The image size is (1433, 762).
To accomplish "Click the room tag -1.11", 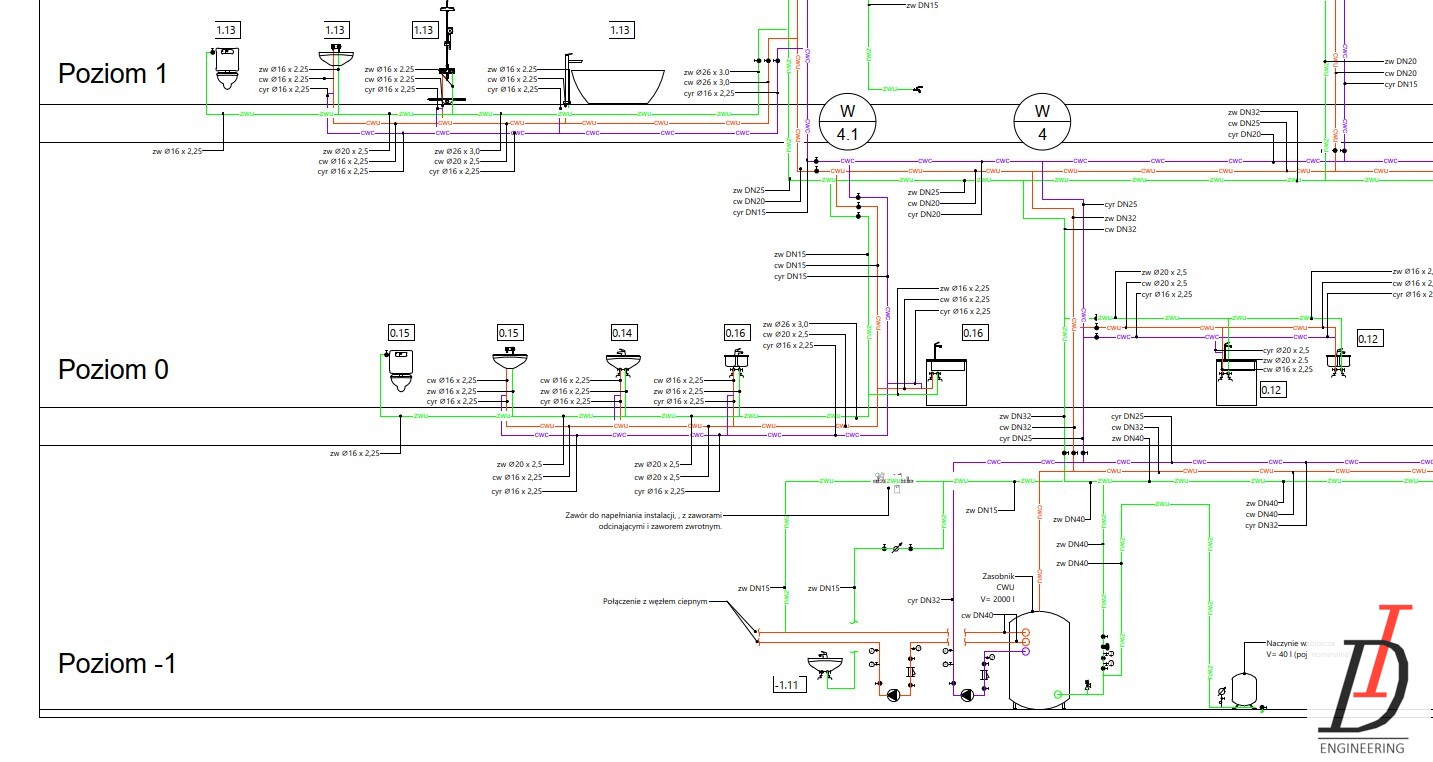I will click(788, 684).
